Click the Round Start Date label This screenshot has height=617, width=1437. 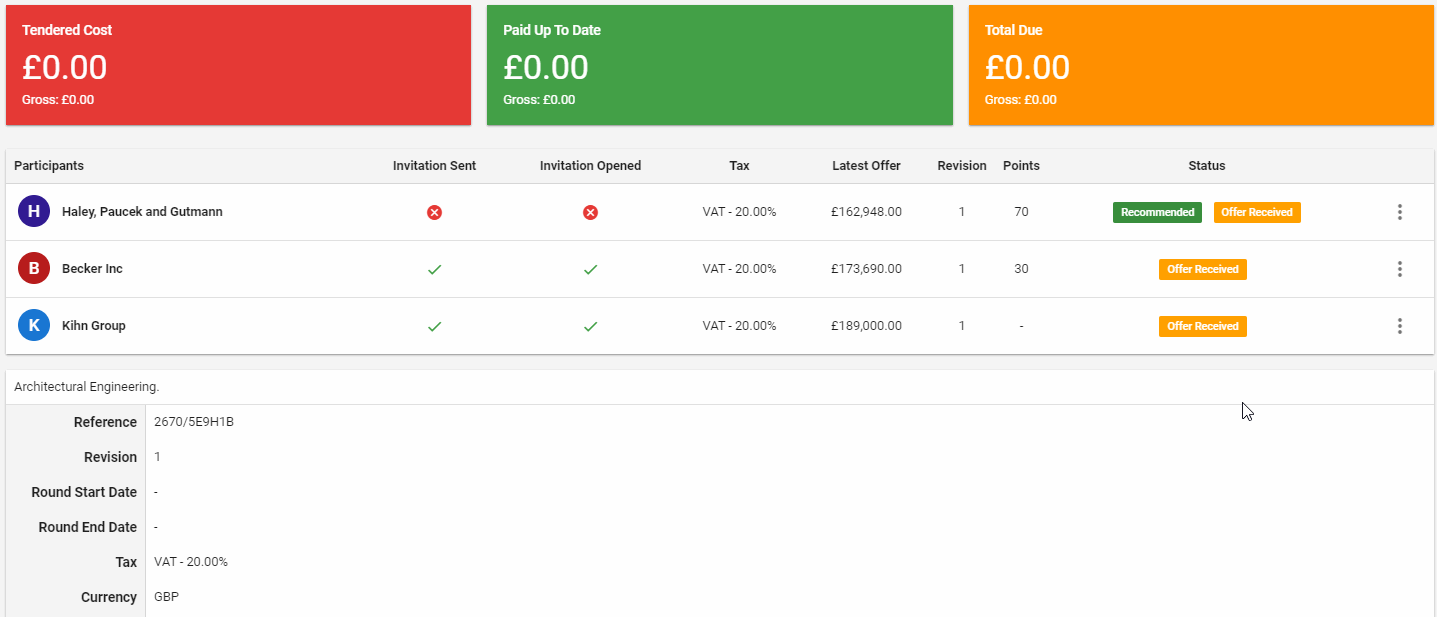click(x=84, y=492)
